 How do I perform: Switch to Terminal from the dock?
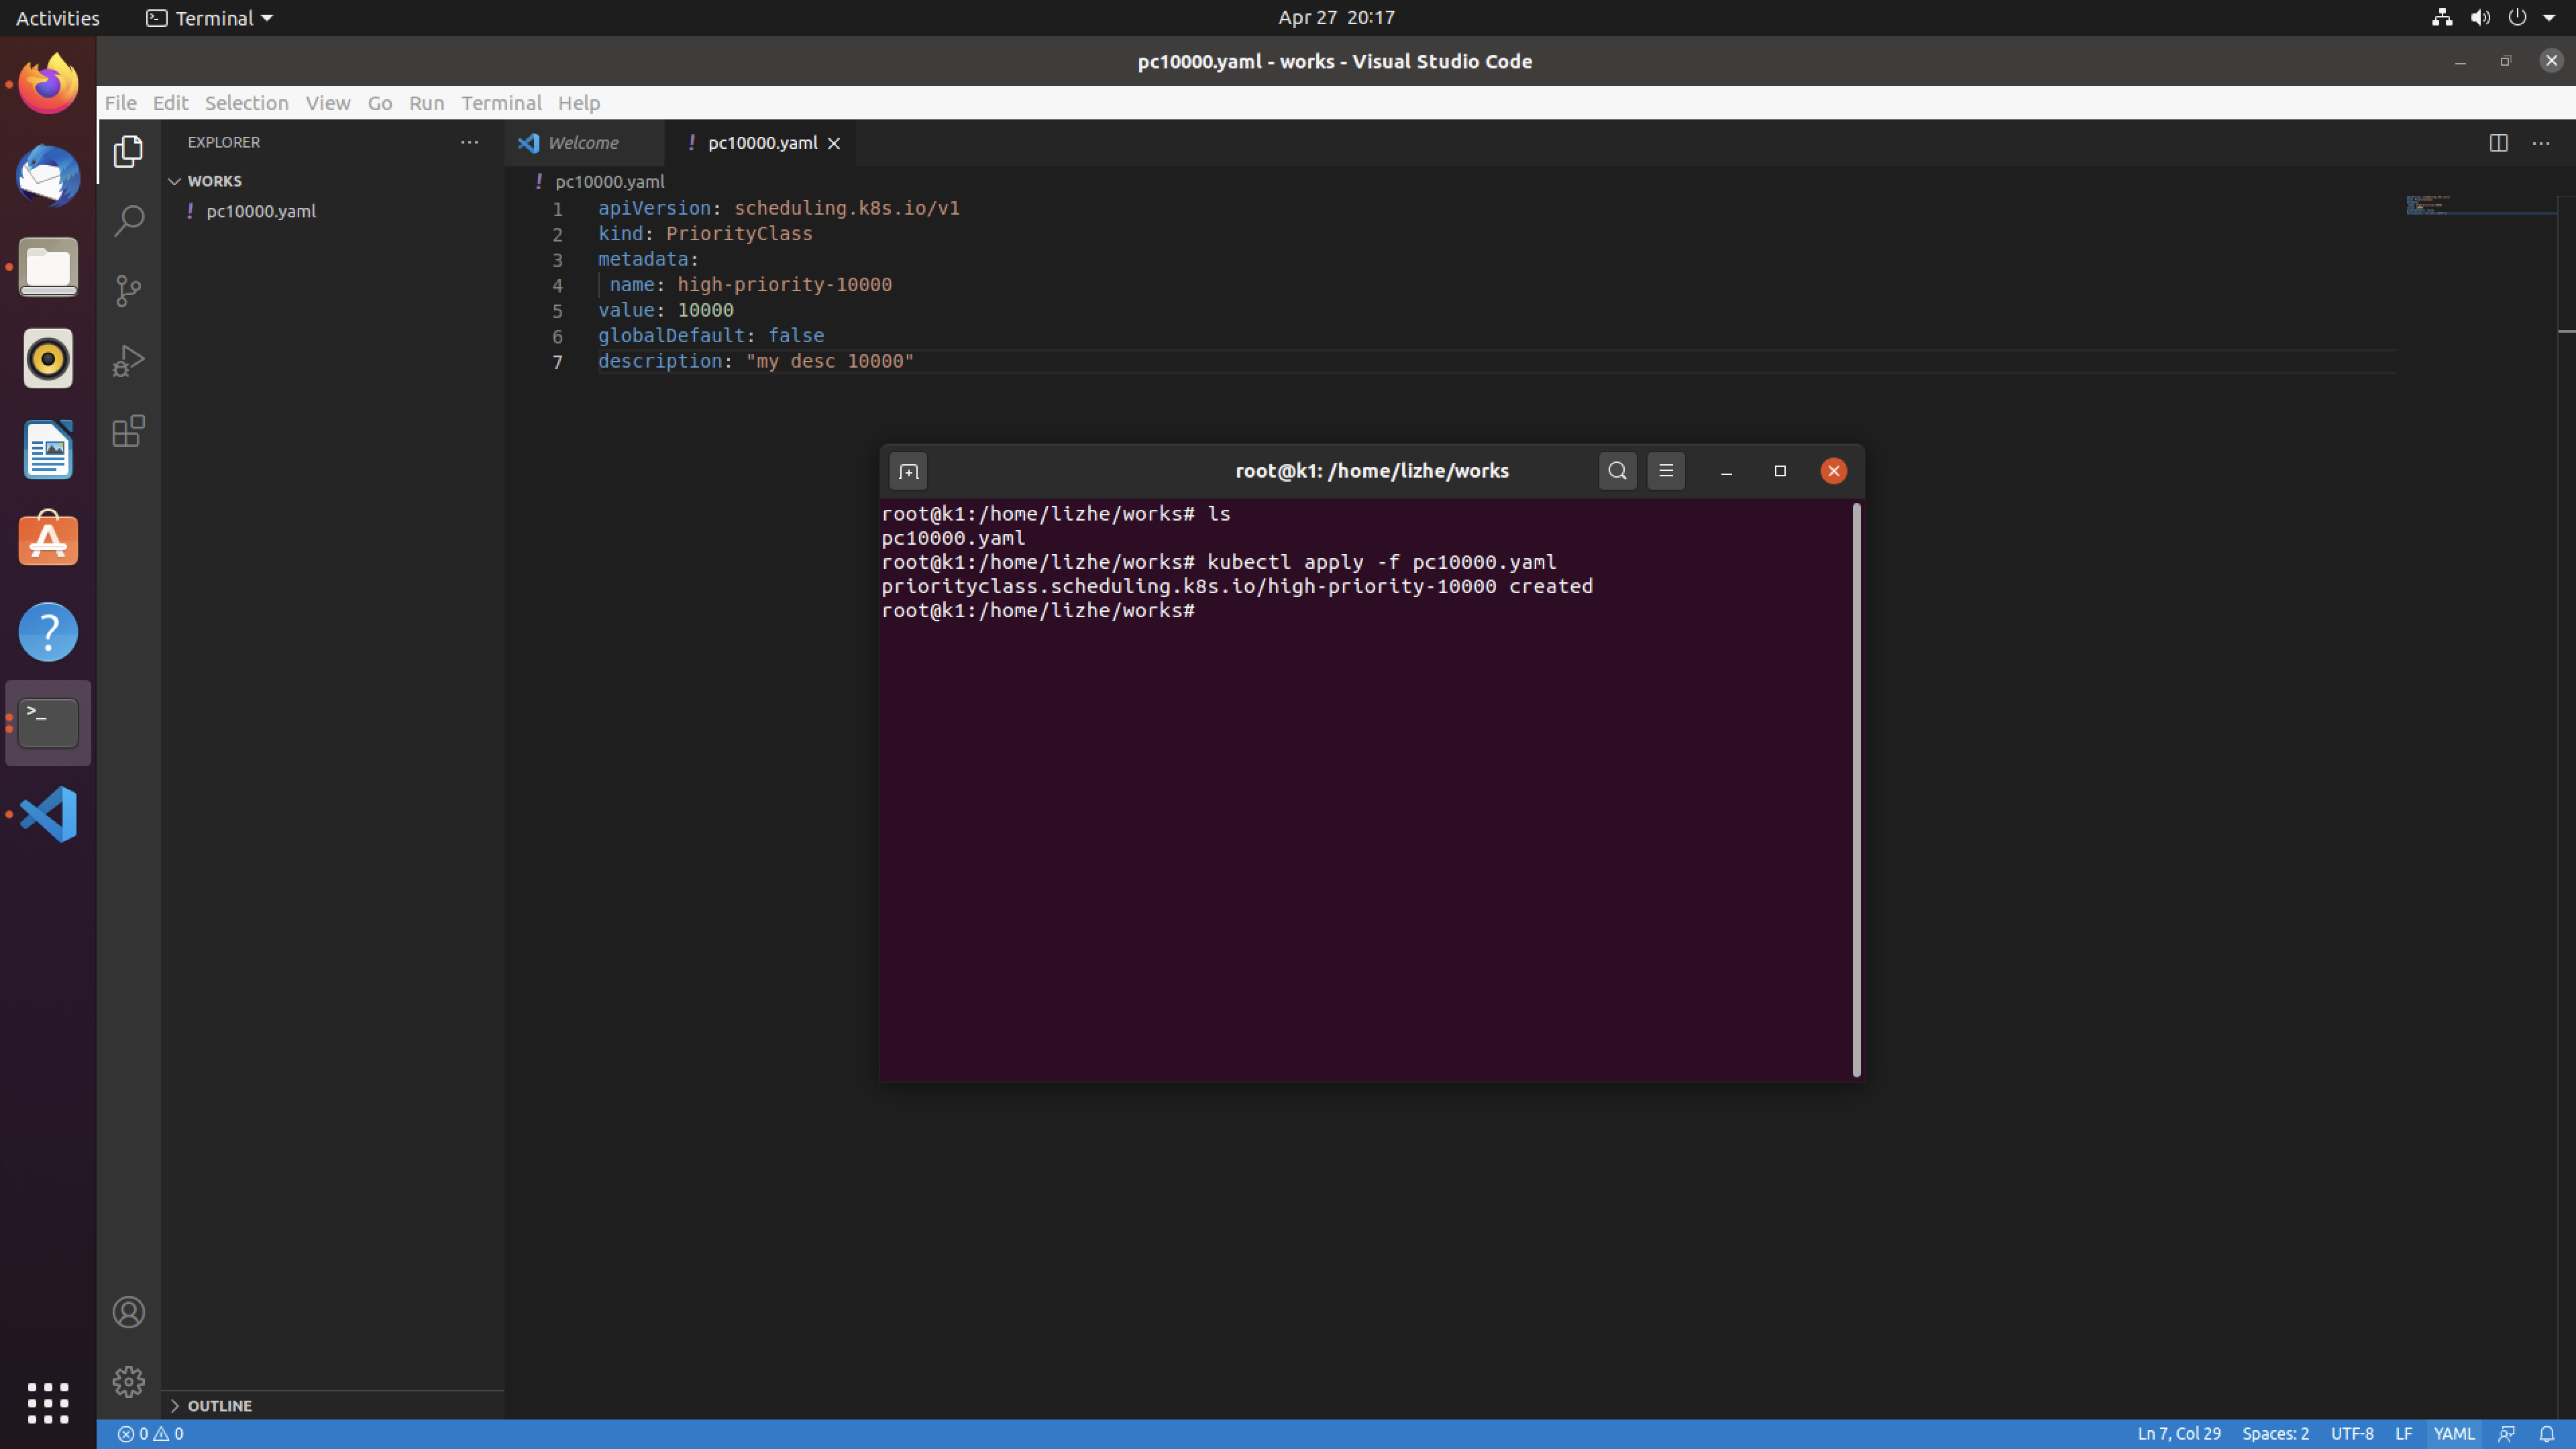point(48,723)
